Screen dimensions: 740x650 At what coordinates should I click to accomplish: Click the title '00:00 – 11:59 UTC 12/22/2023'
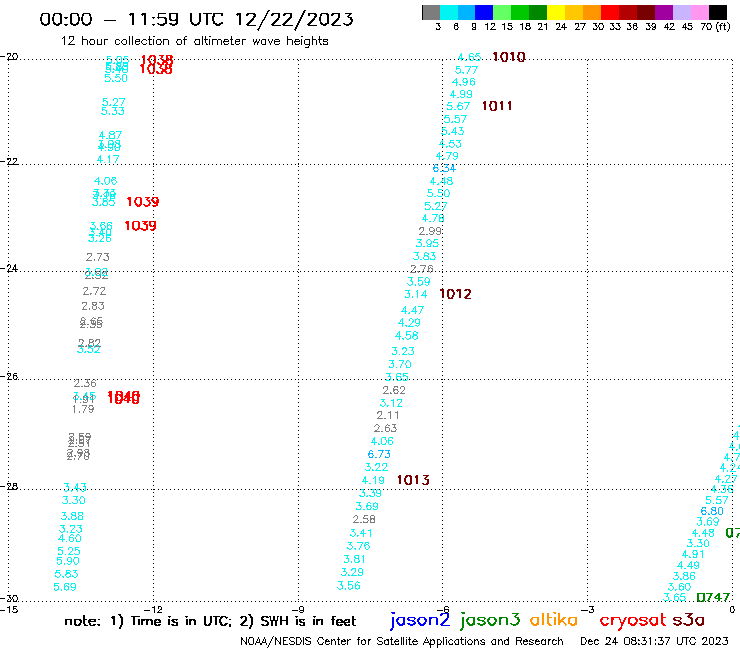(196, 19)
